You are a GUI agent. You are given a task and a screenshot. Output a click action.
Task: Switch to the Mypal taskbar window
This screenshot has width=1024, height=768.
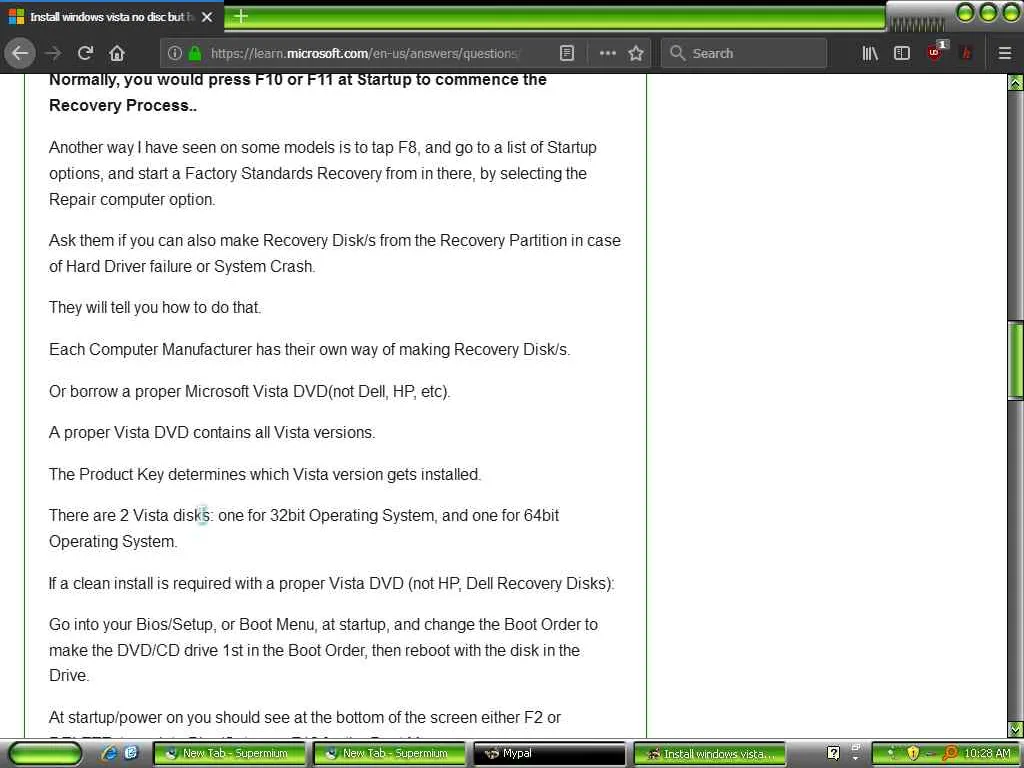pyautogui.click(x=549, y=754)
